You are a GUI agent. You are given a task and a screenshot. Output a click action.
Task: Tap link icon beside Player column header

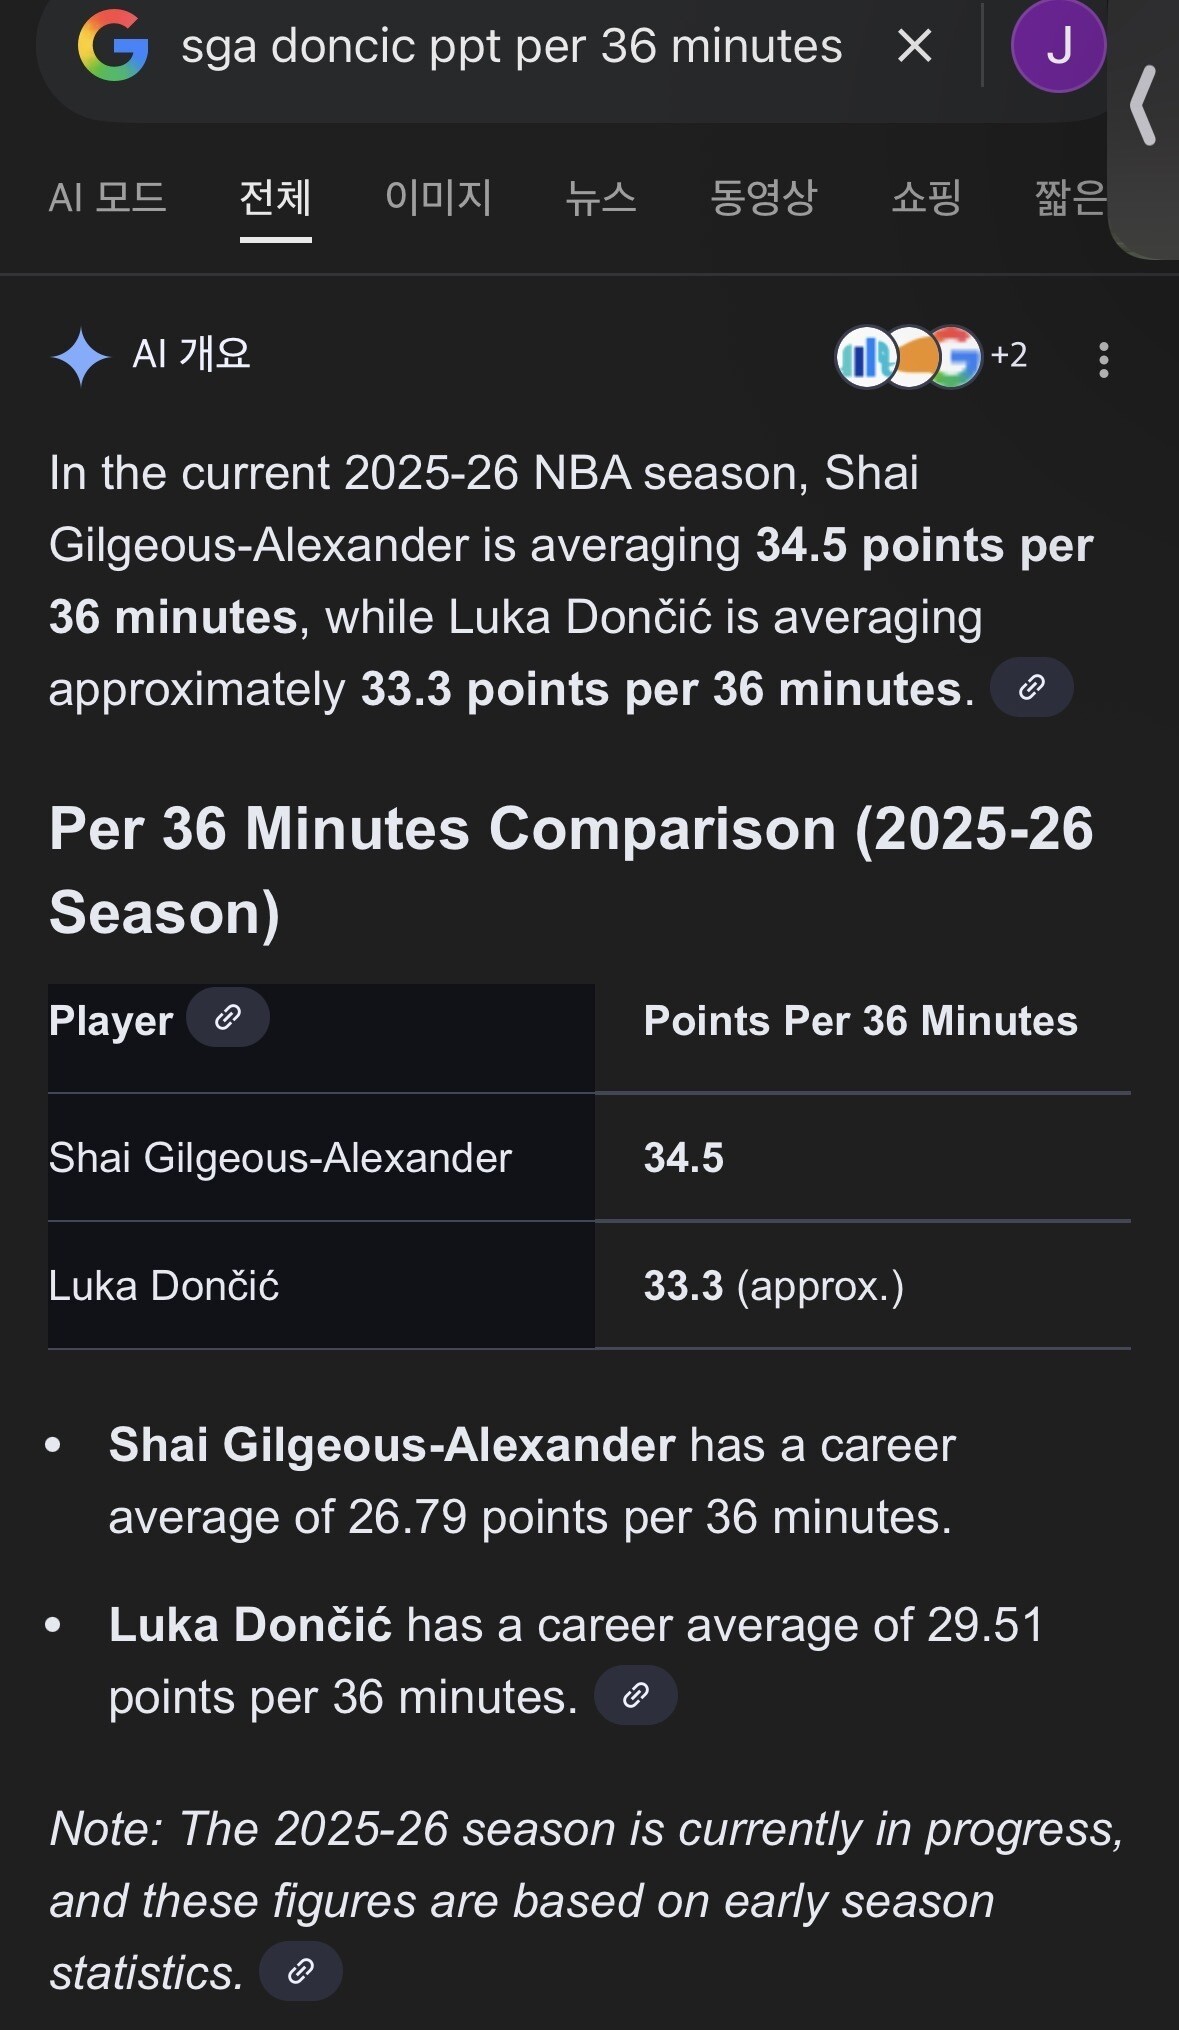click(x=228, y=1018)
